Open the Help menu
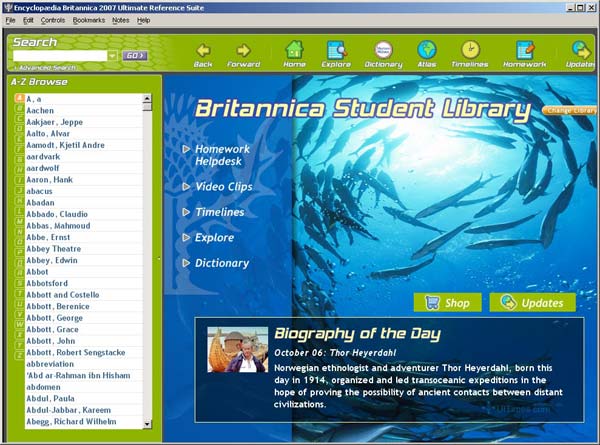This screenshot has height=445, width=600. [143, 20]
